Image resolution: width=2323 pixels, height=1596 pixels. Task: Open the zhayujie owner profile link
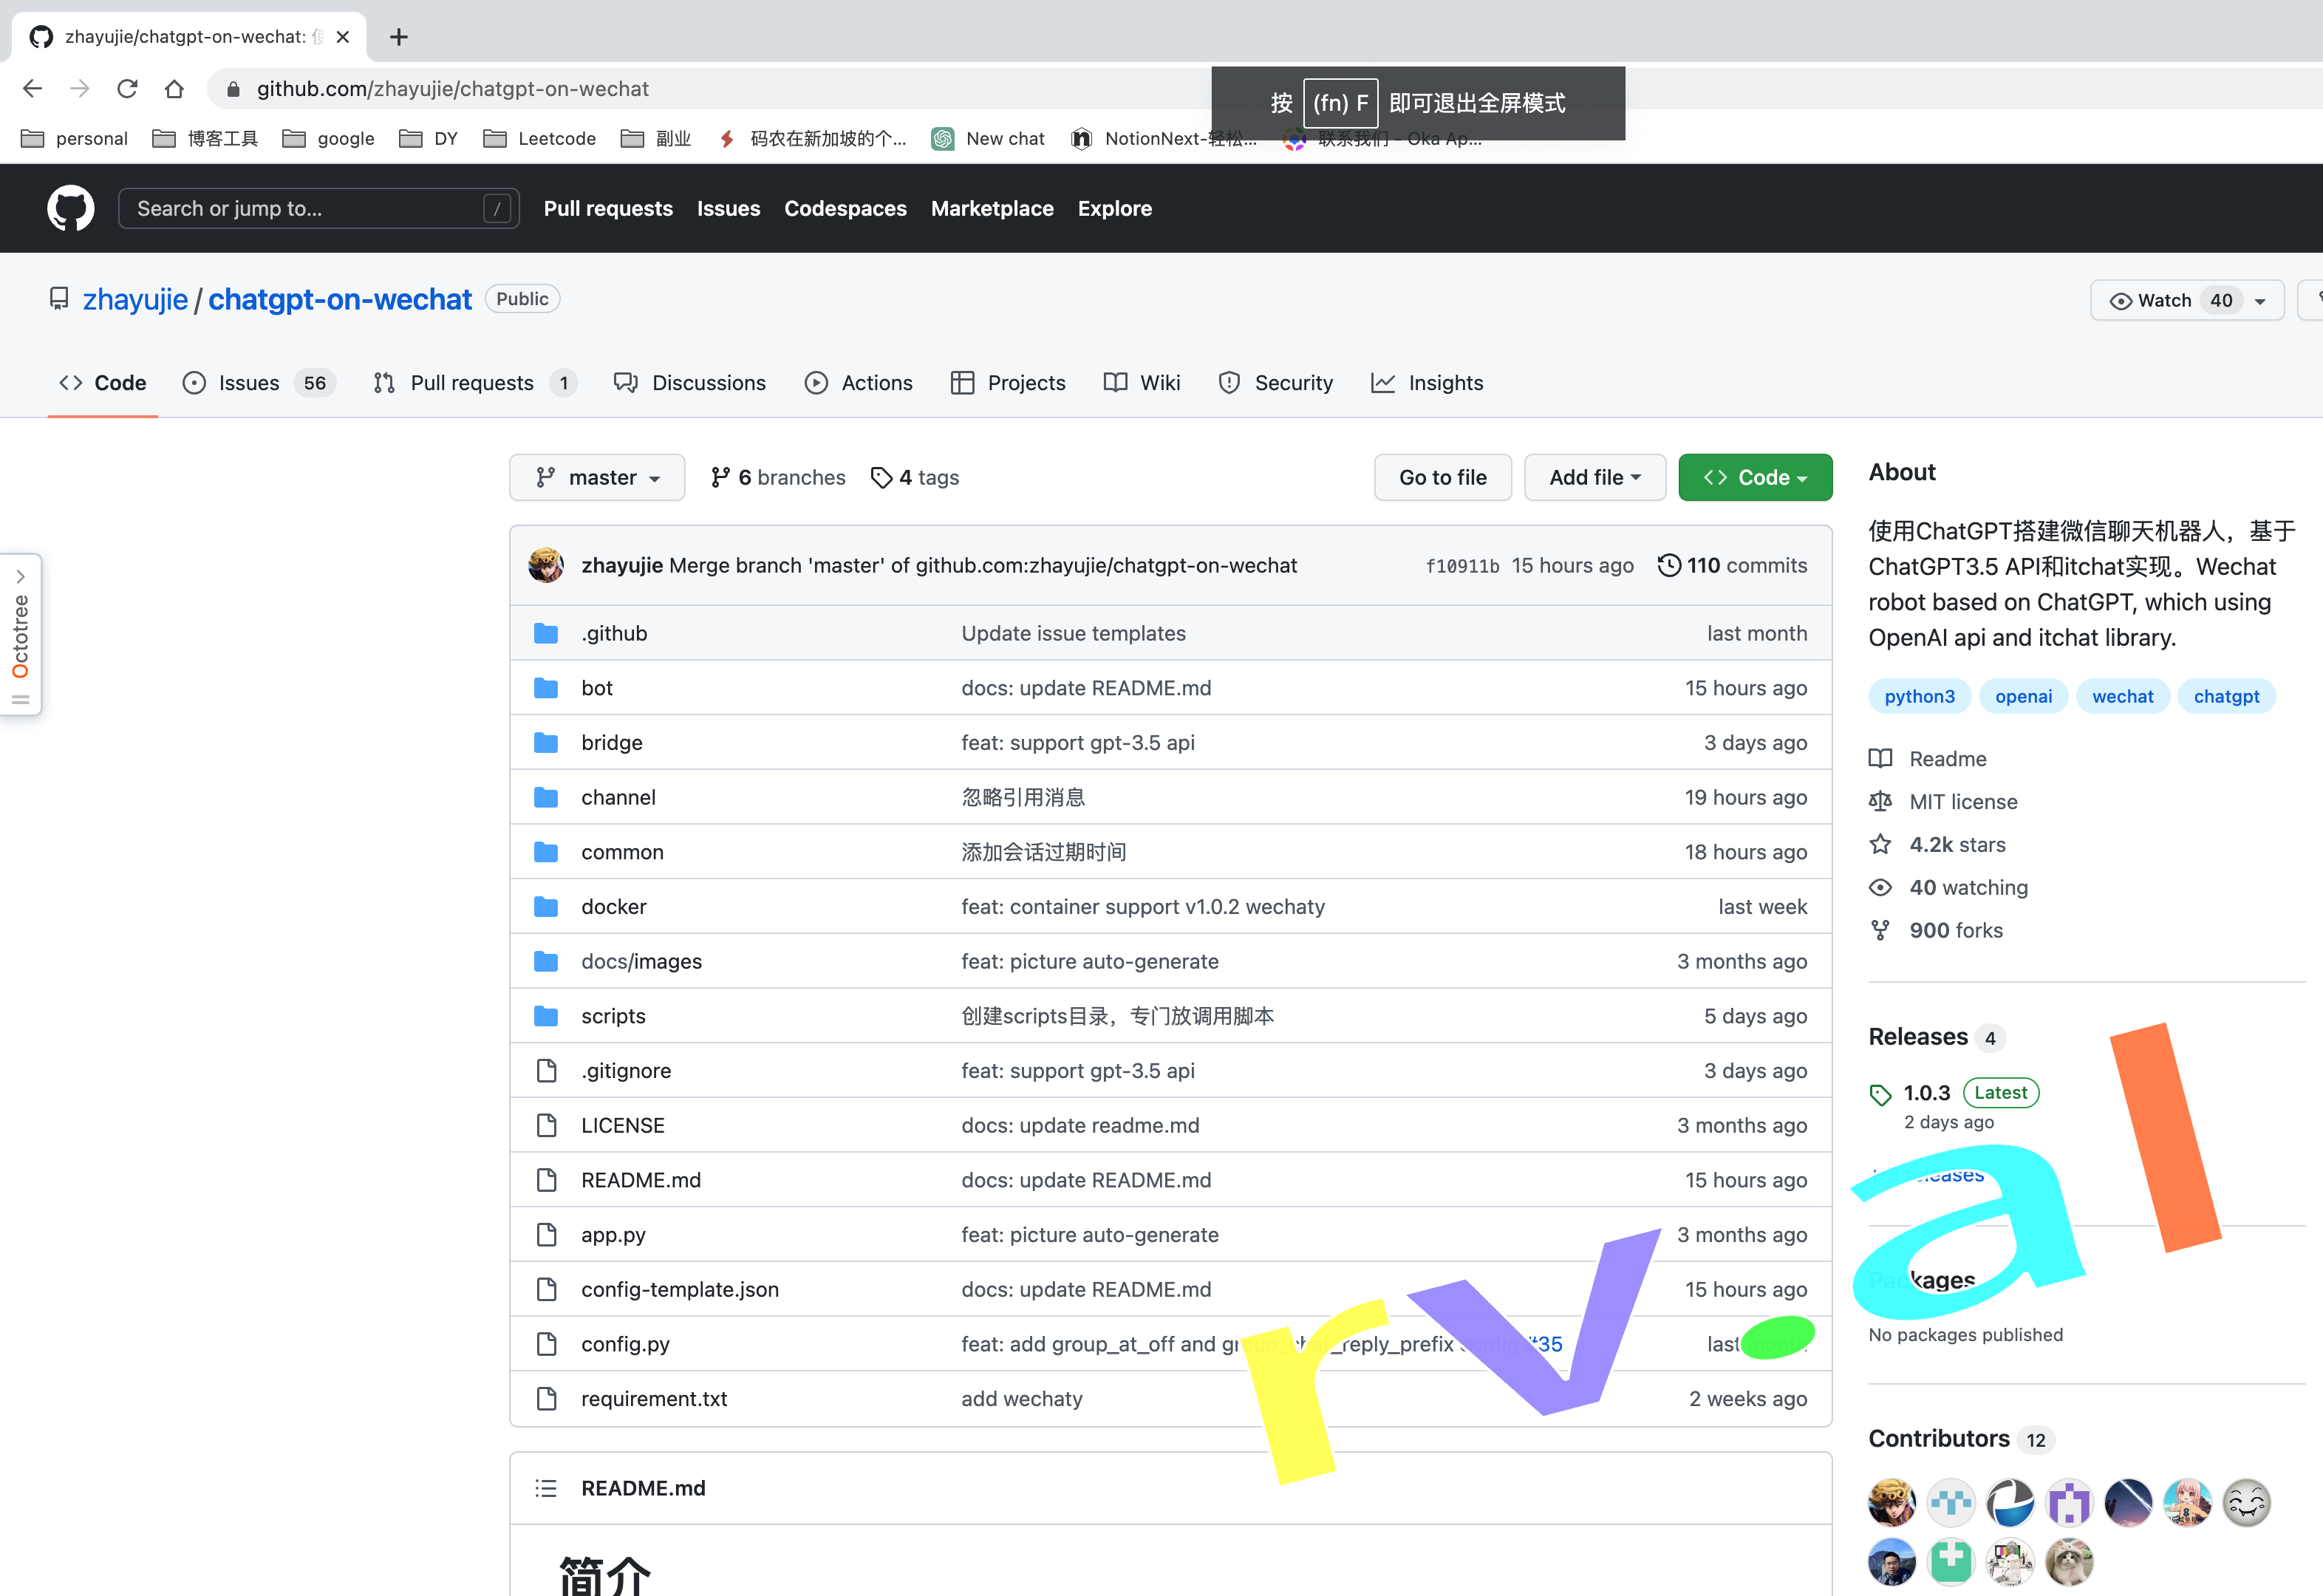pyautogui.click(x=135, y=299)
